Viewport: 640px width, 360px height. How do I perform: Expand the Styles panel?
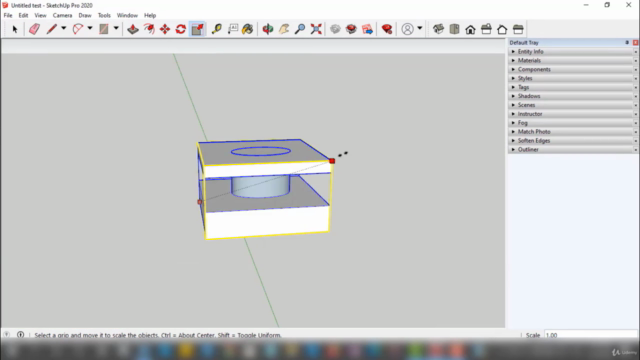573,78
